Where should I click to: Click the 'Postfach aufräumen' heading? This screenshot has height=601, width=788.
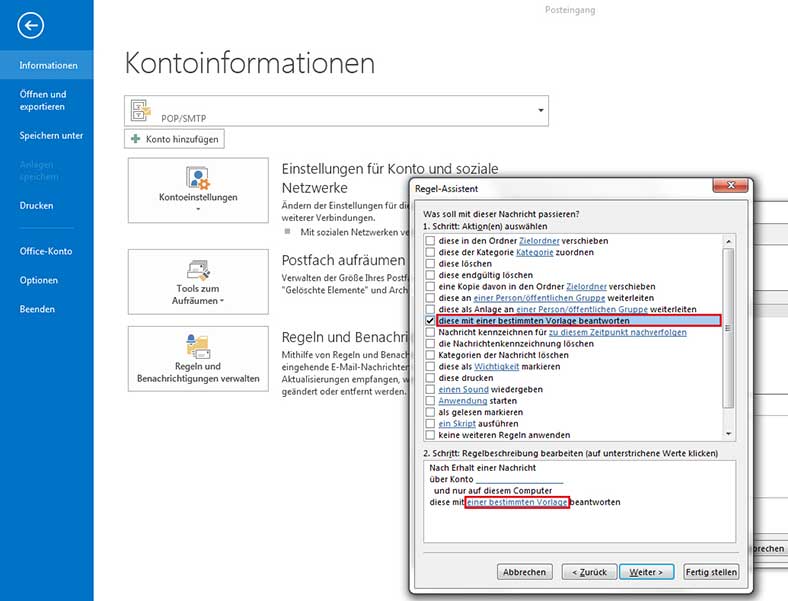coord(343,260)
